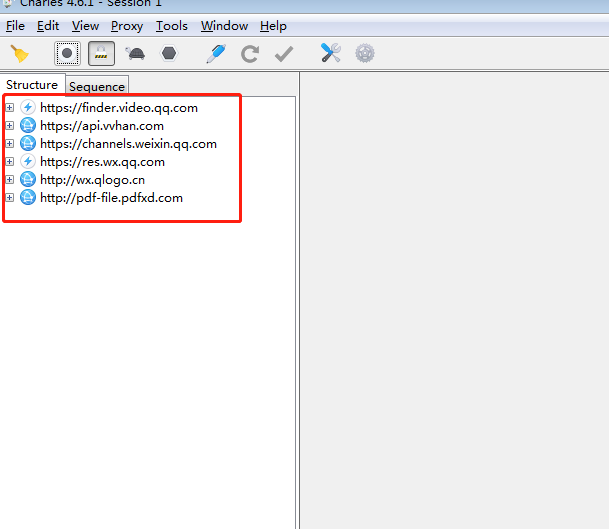Toggle breakpoints with the hexagon icon

tap(169, 53)
